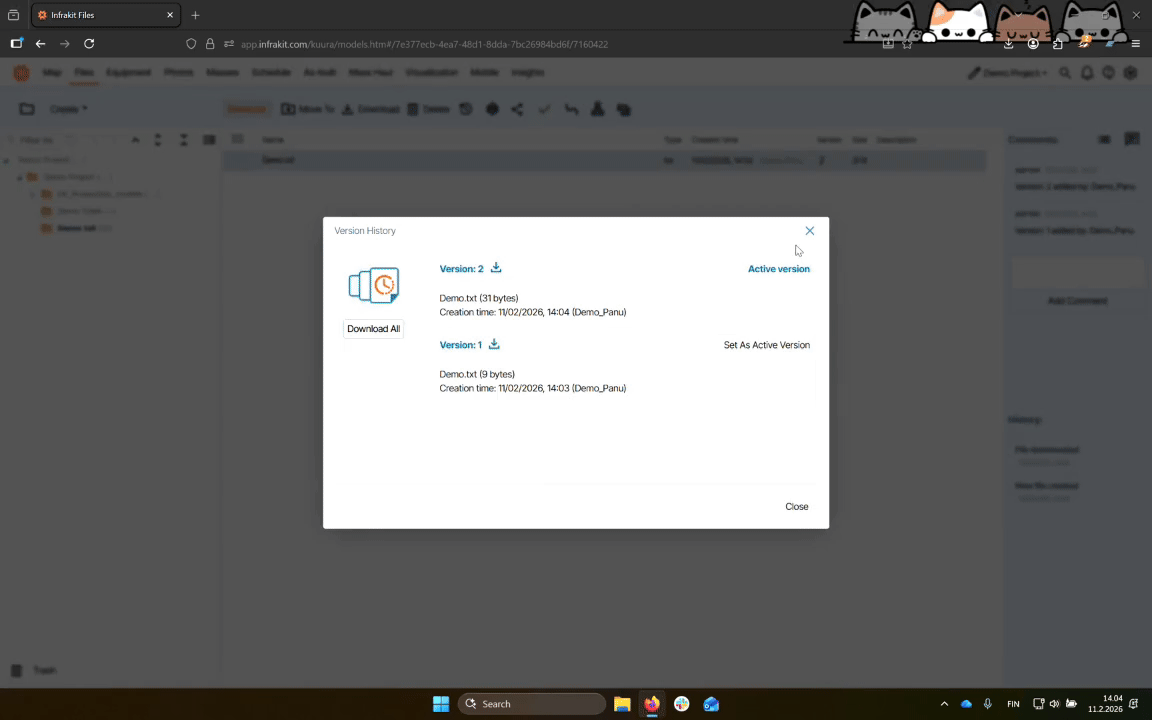Open the Firefox View tab list icon

[13, 15]
